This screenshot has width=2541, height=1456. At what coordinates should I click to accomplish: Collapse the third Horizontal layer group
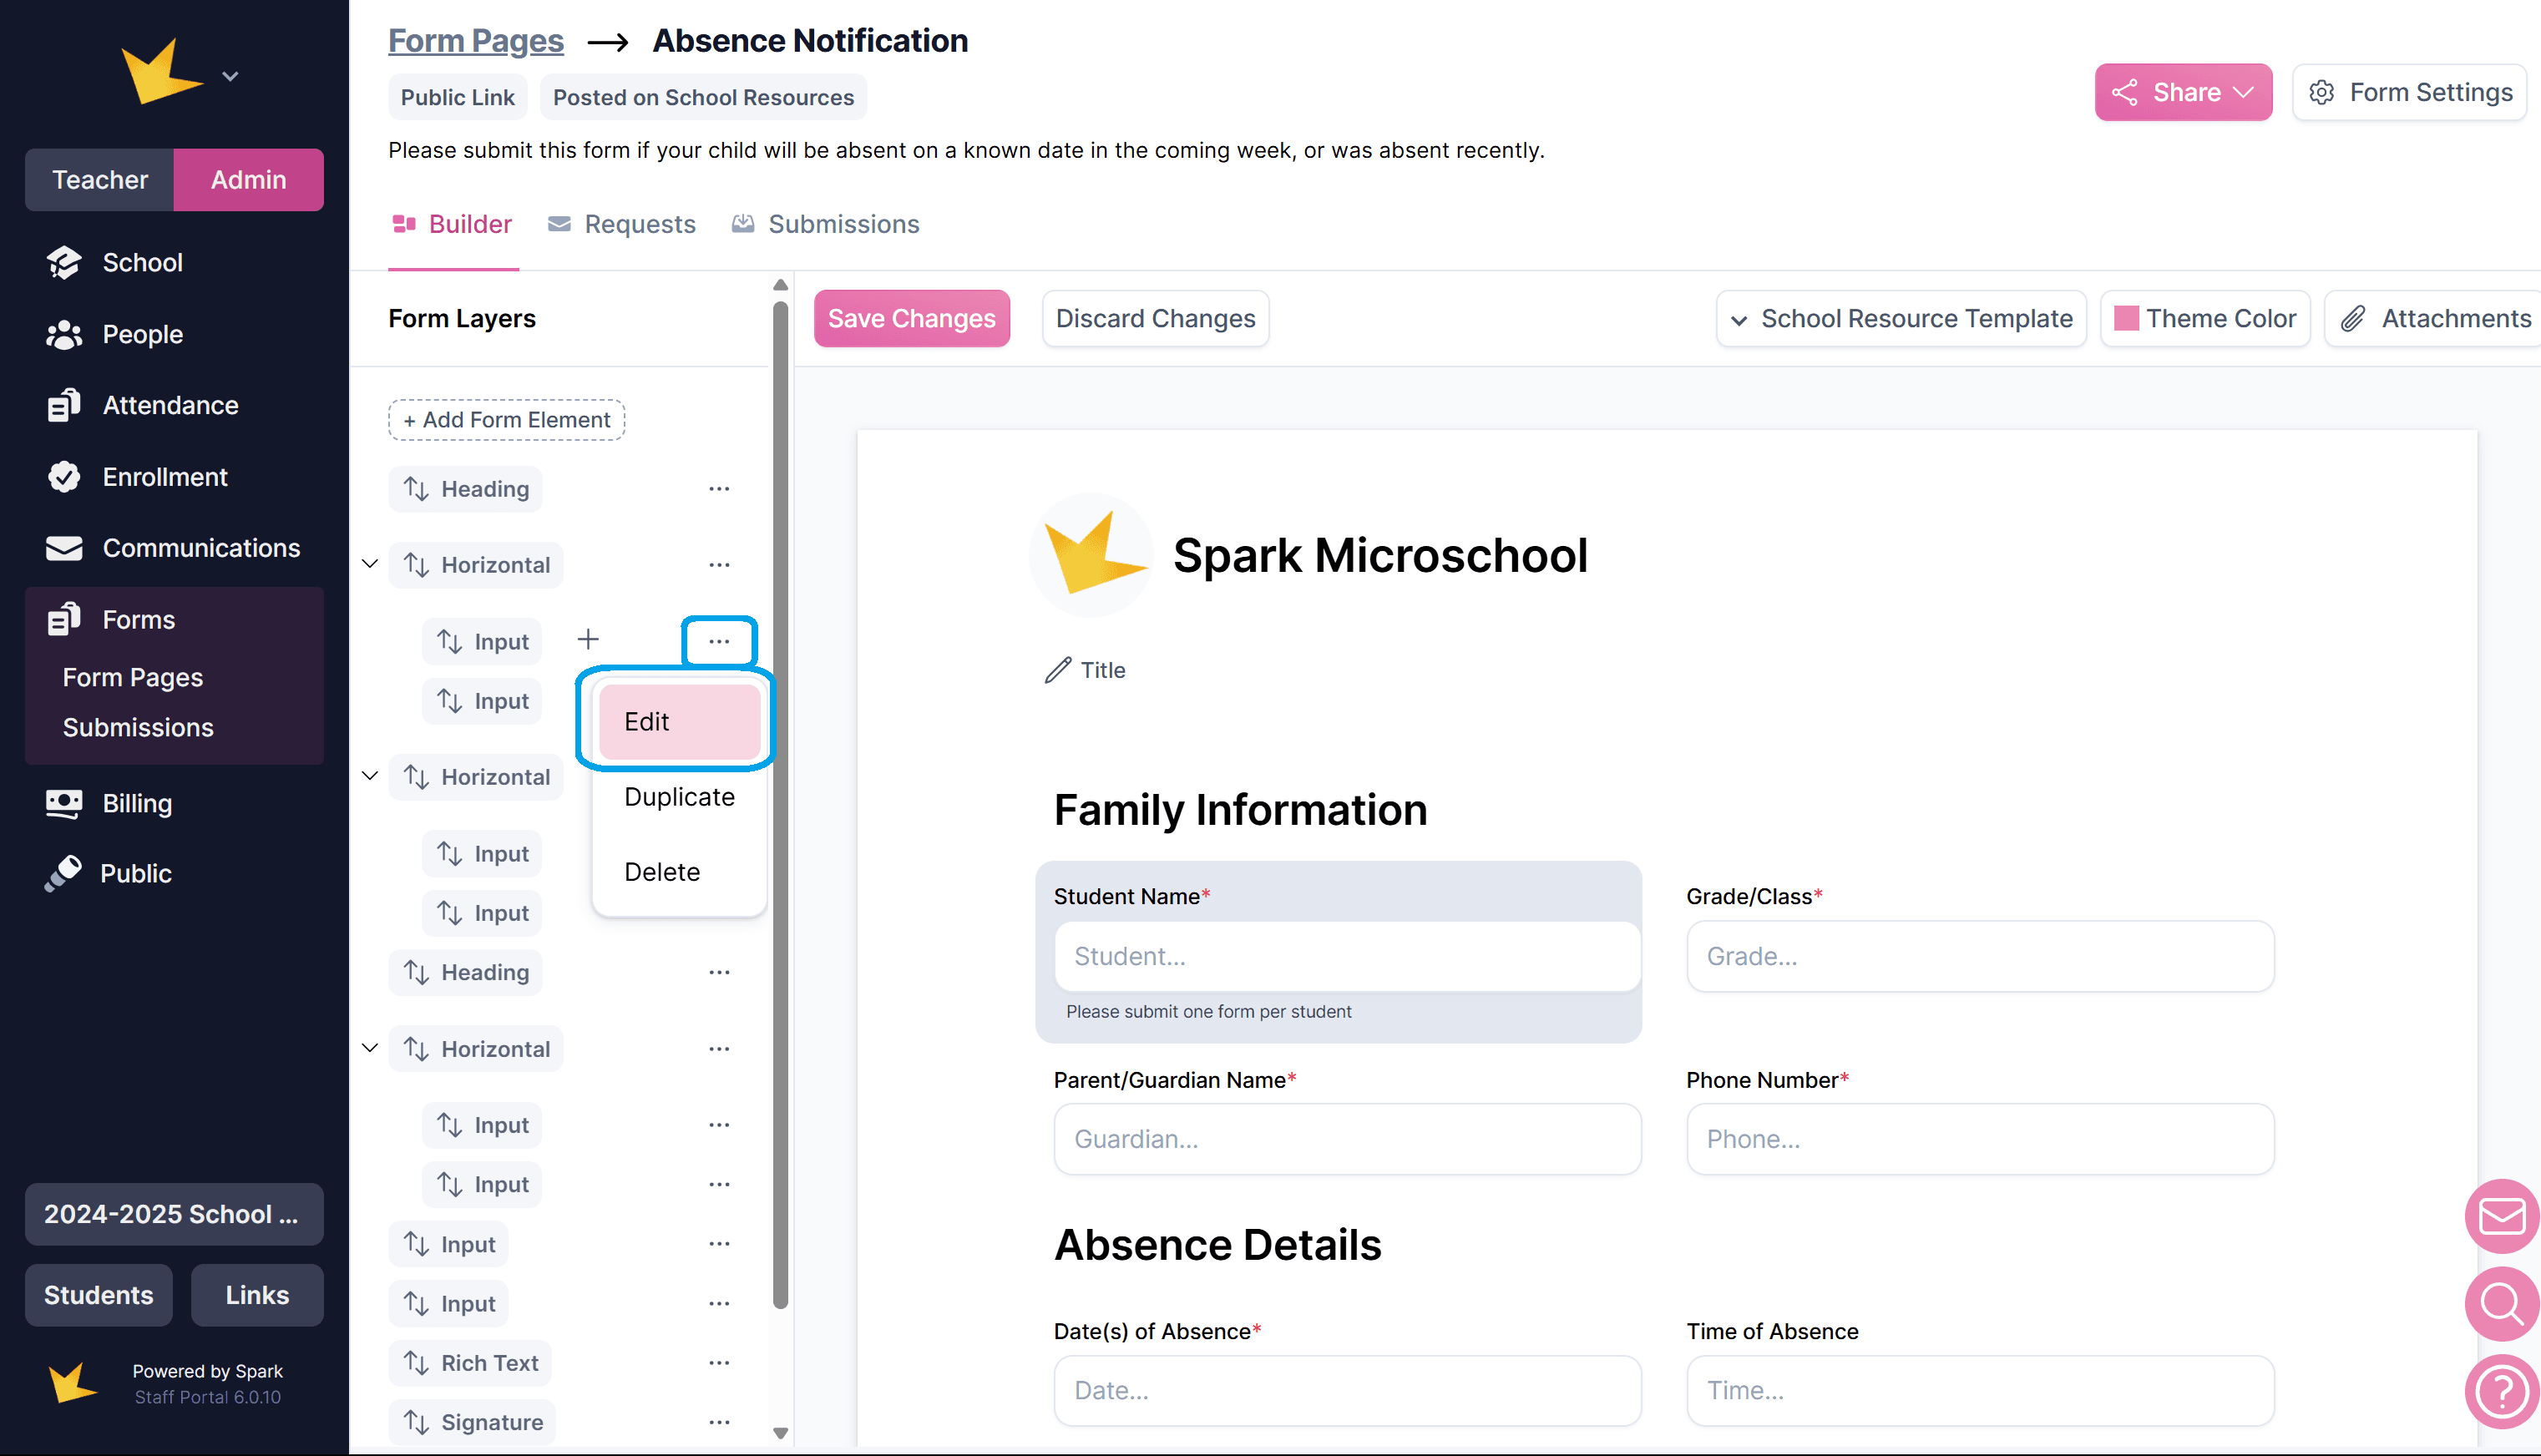click(370, 1048)
